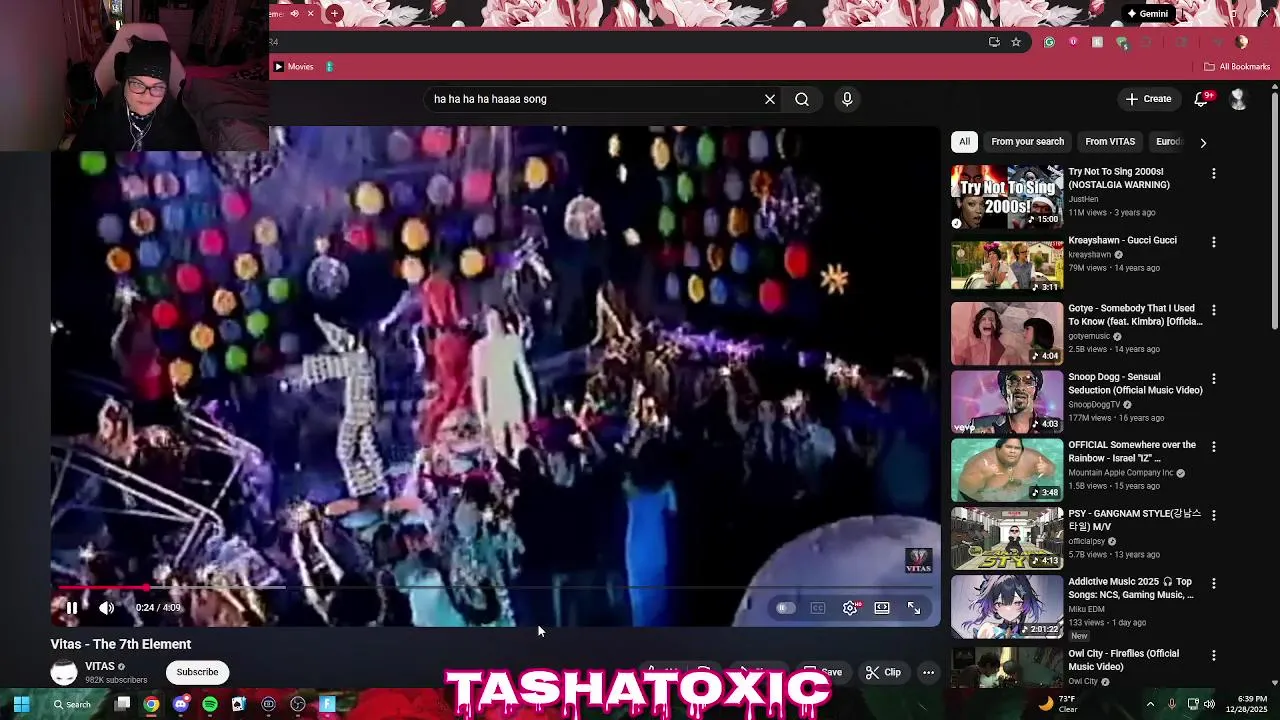Pause the Vitas video

72,608
